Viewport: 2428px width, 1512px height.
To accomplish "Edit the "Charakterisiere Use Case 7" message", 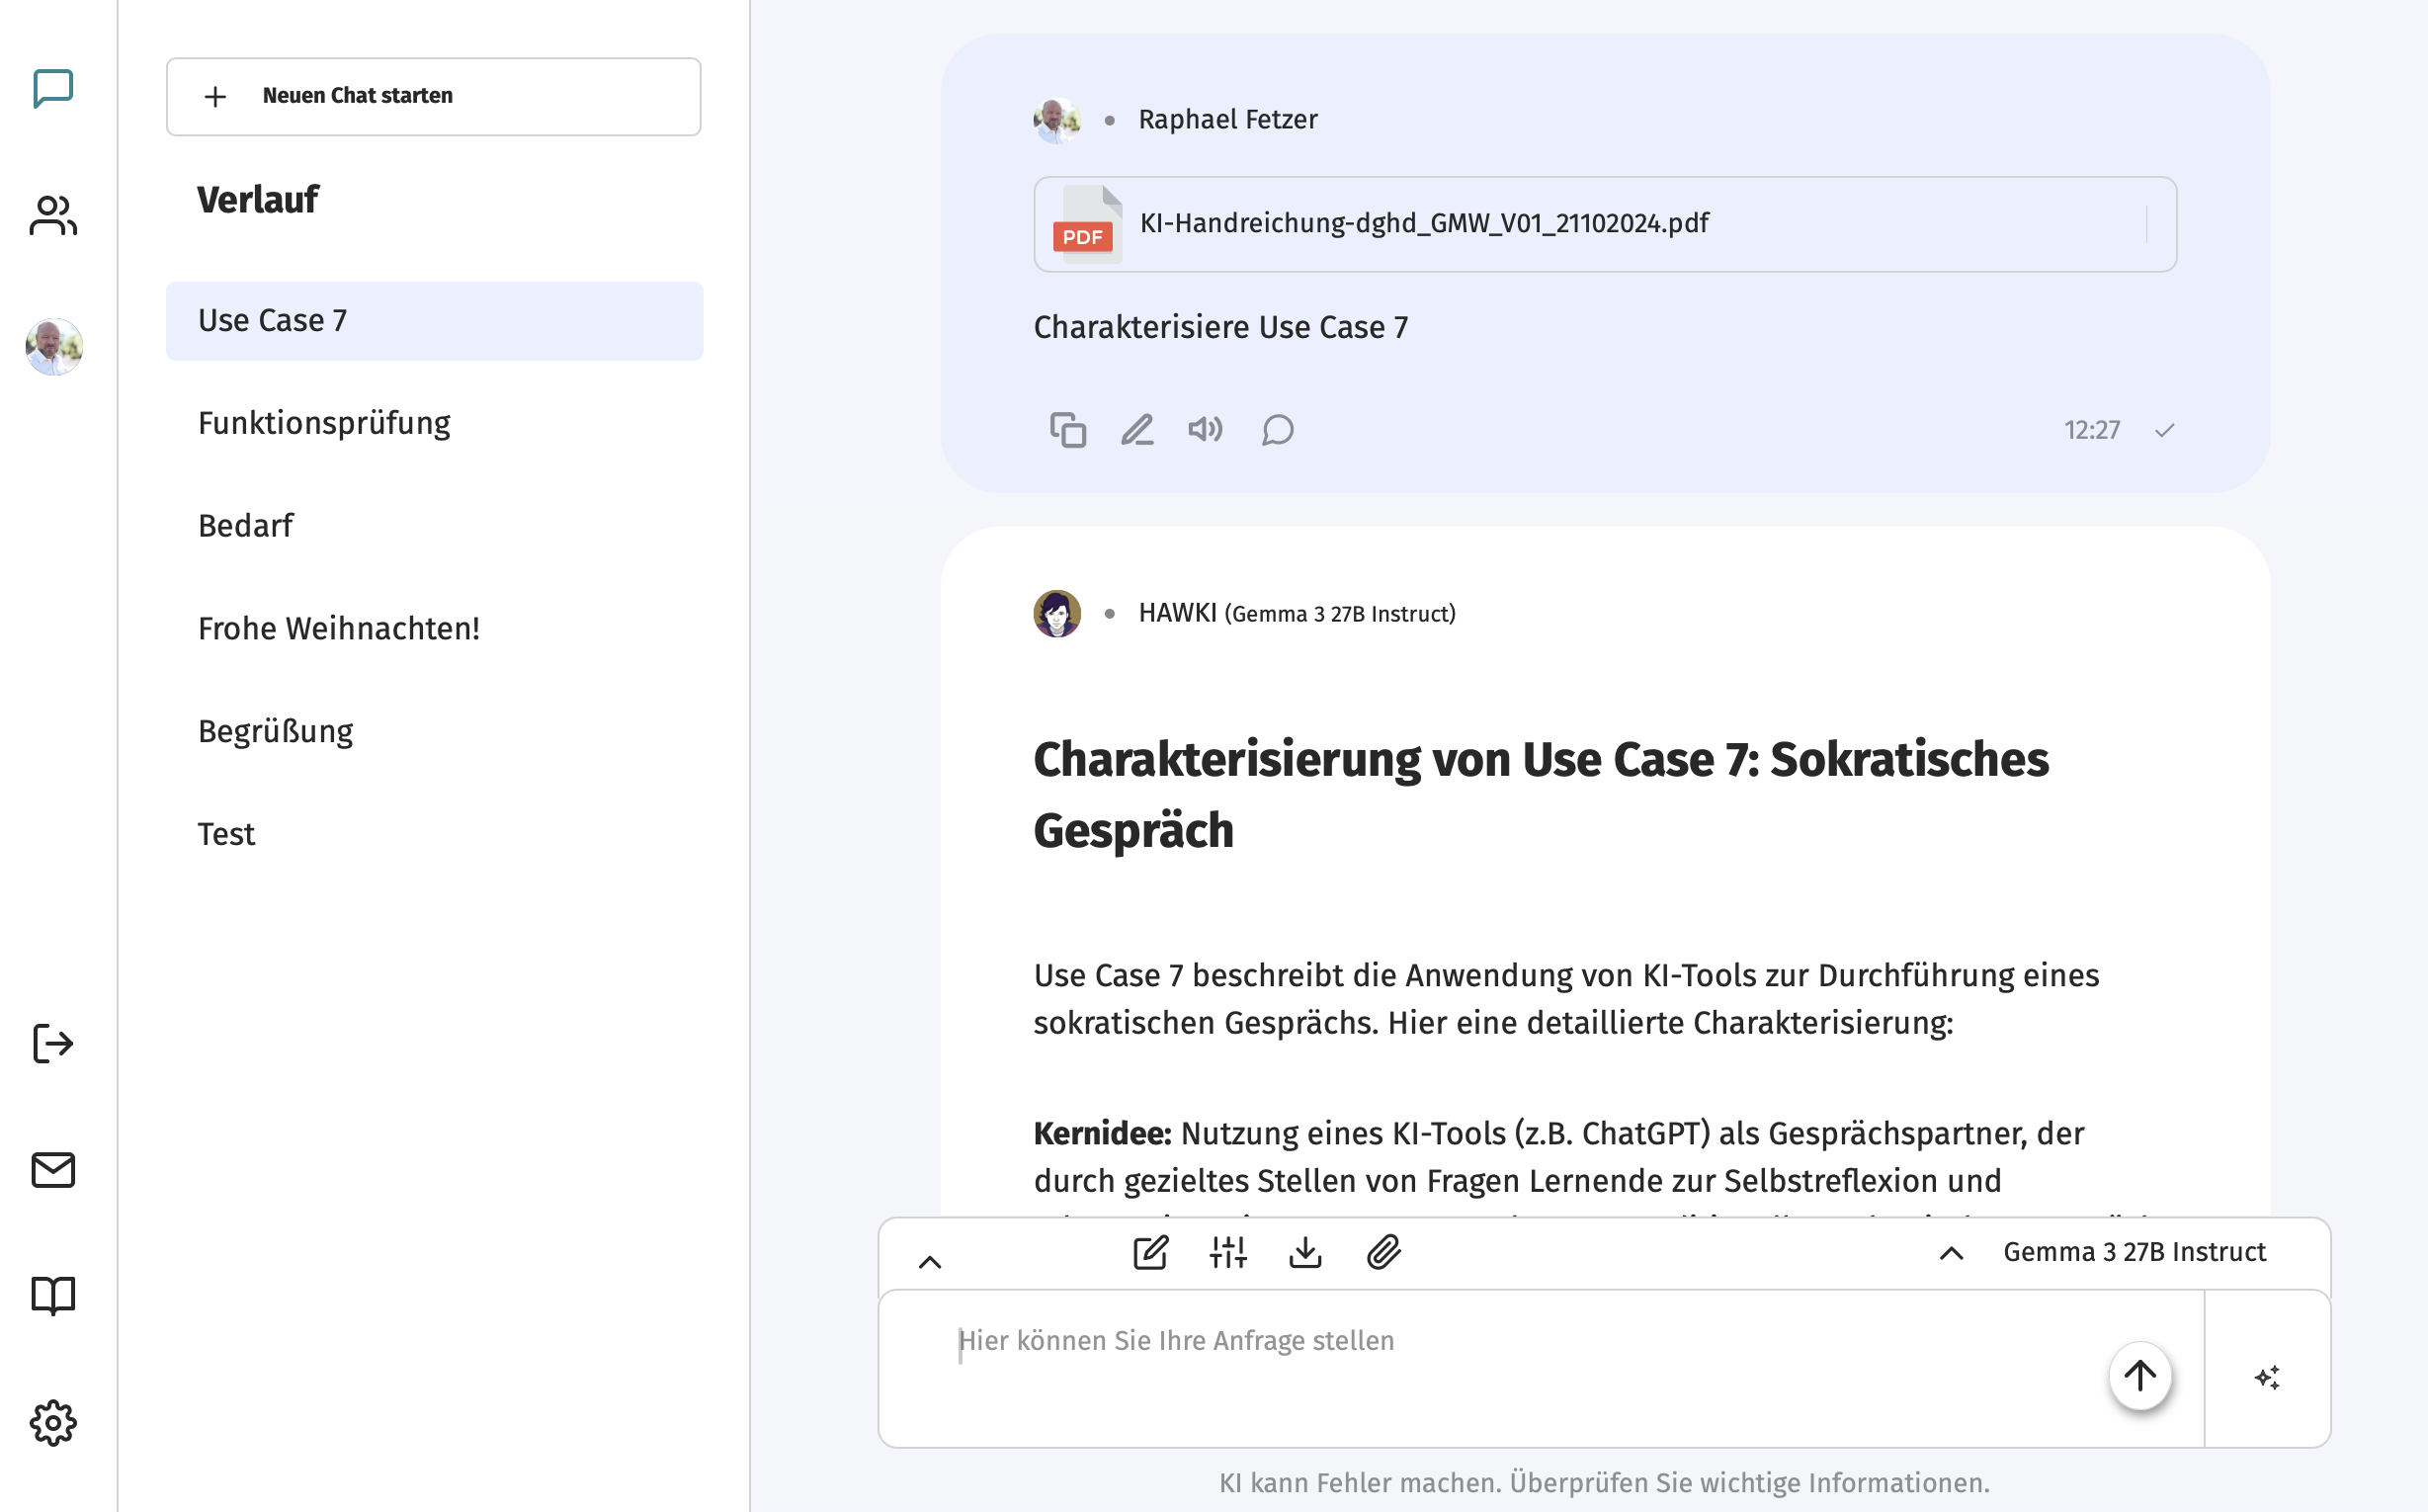I will click(x=1137, y=429).
